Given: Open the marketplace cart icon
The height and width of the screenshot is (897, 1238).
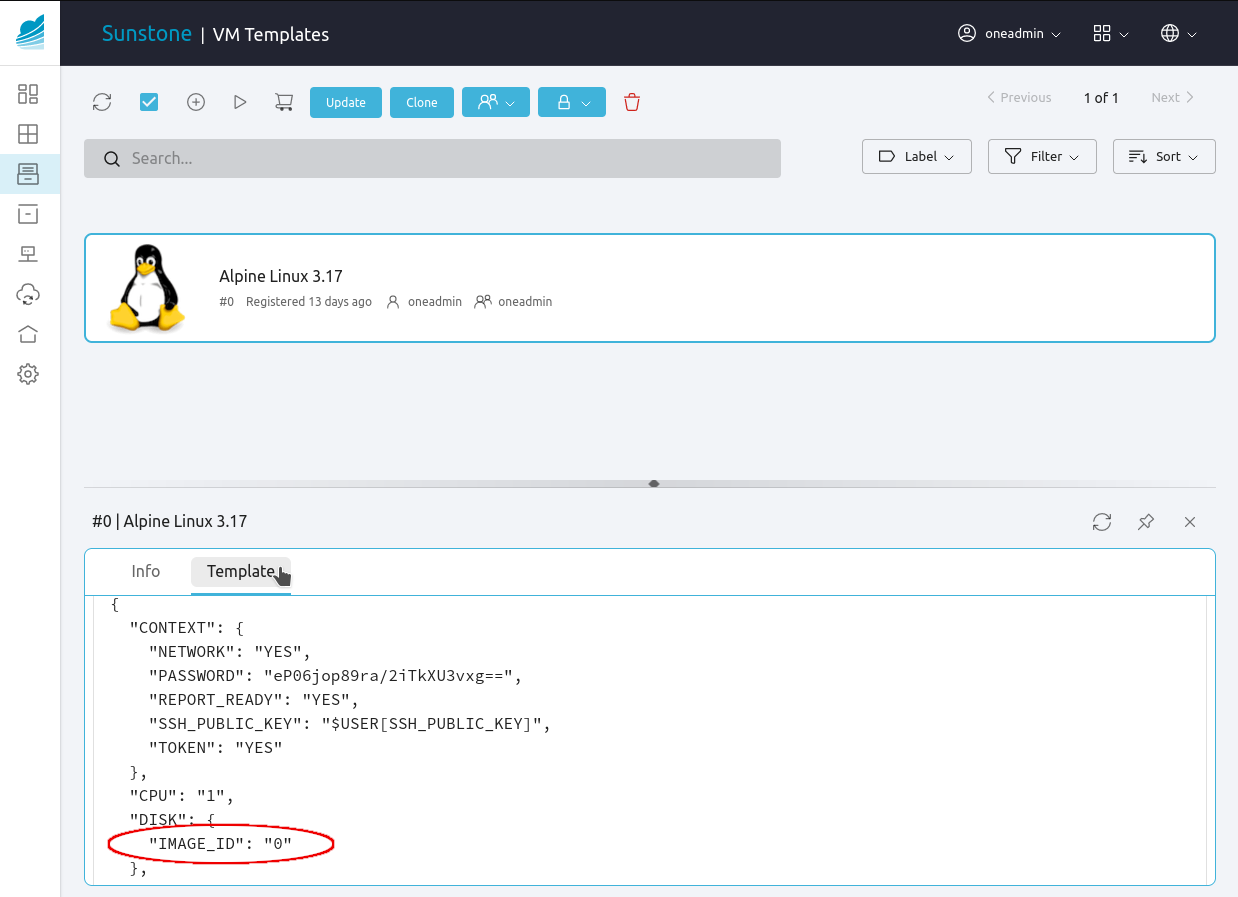Looking at the screenshot, I should 284,102.
